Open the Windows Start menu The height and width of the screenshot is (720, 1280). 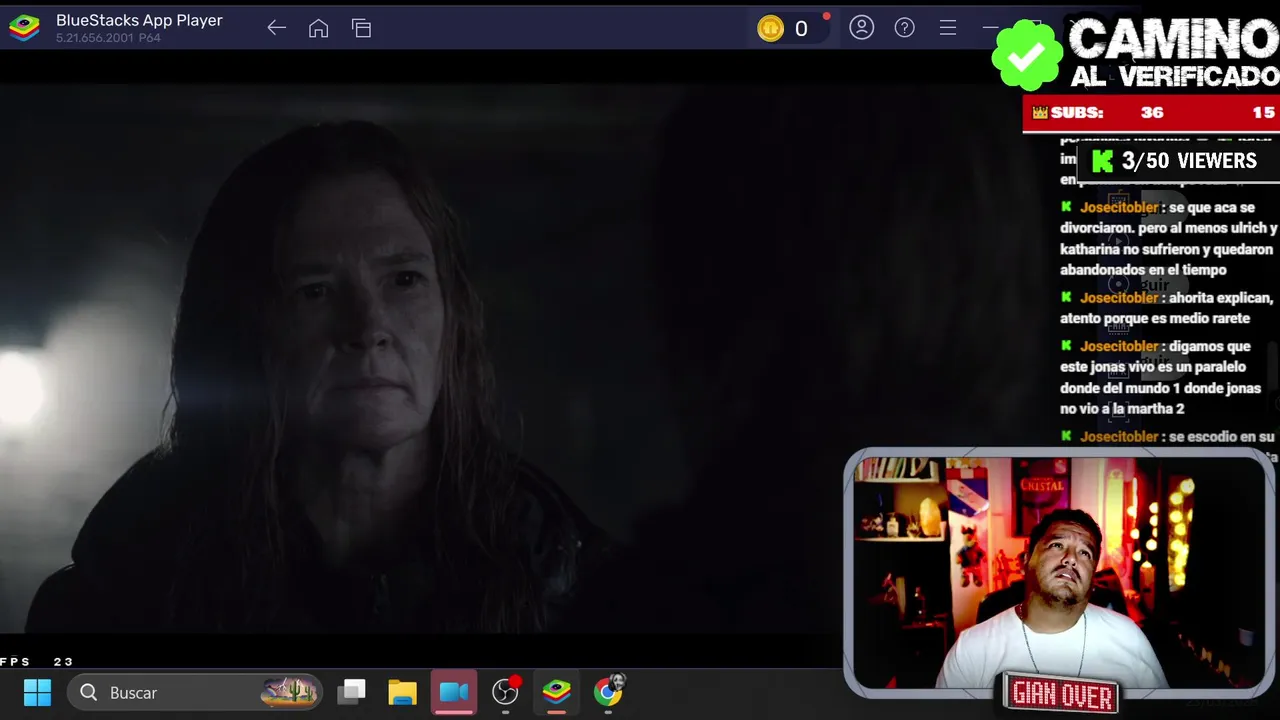(x=37, y=692)
